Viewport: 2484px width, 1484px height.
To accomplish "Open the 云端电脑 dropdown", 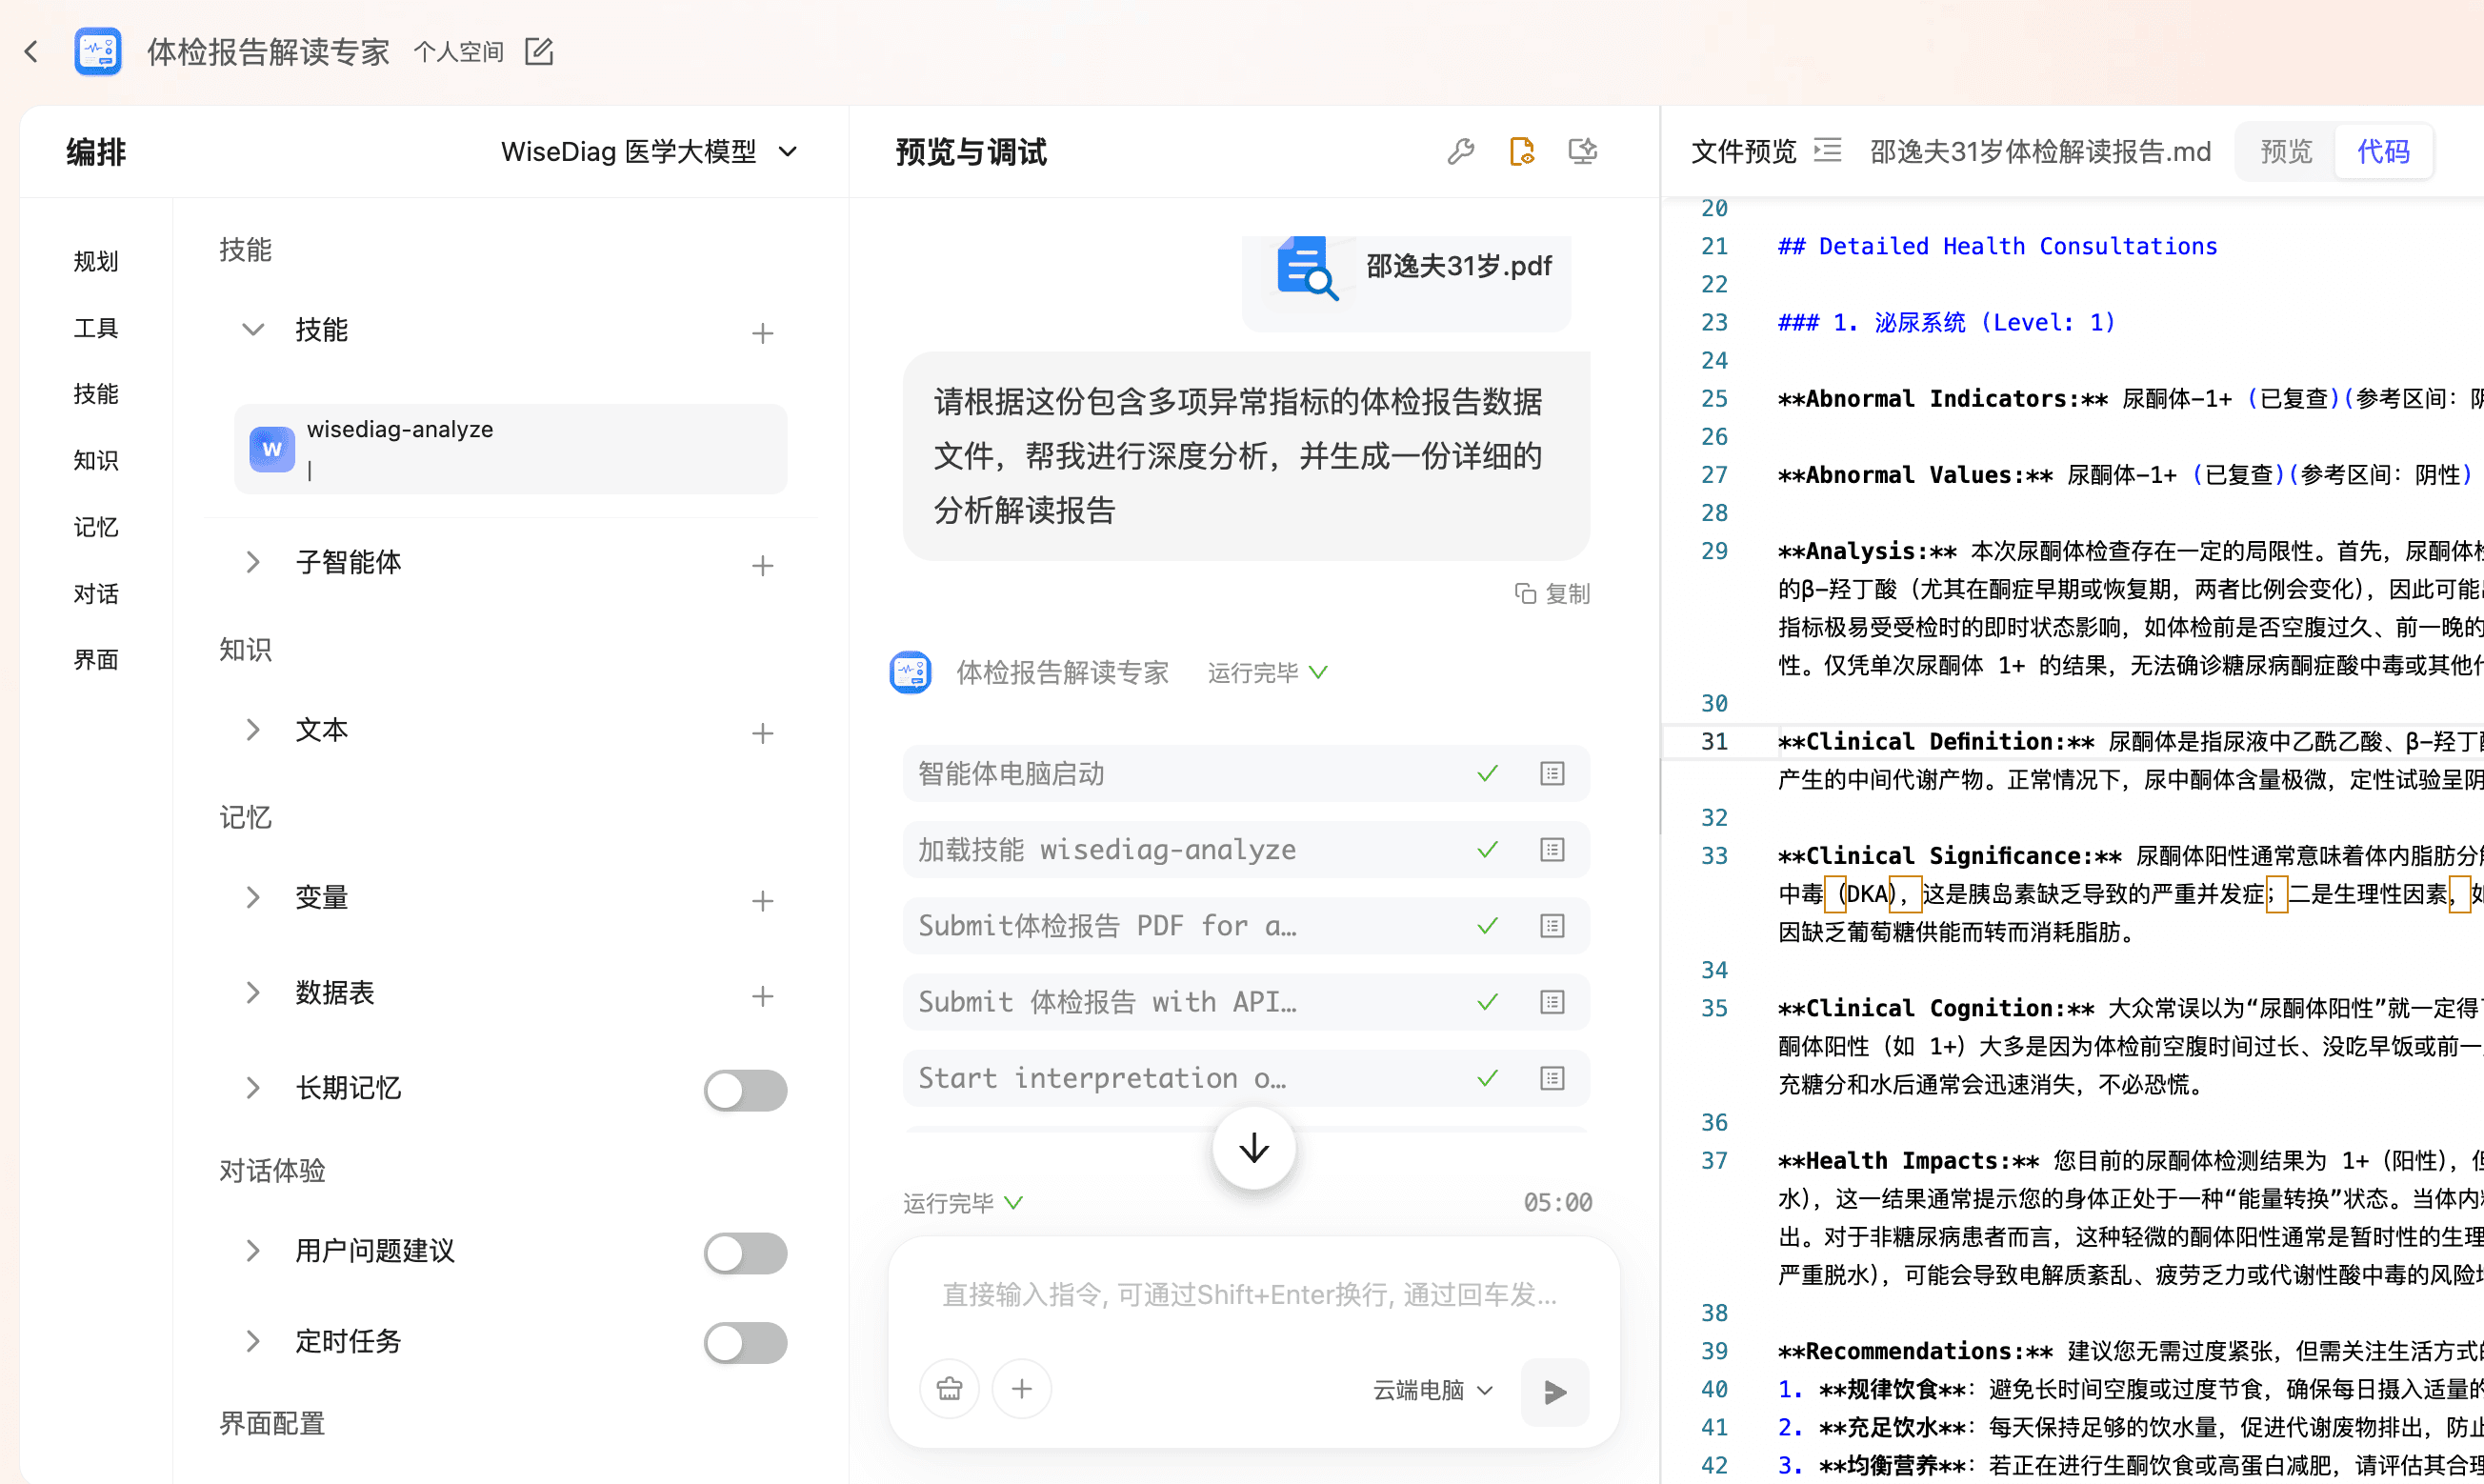I will point(1432,1390).
